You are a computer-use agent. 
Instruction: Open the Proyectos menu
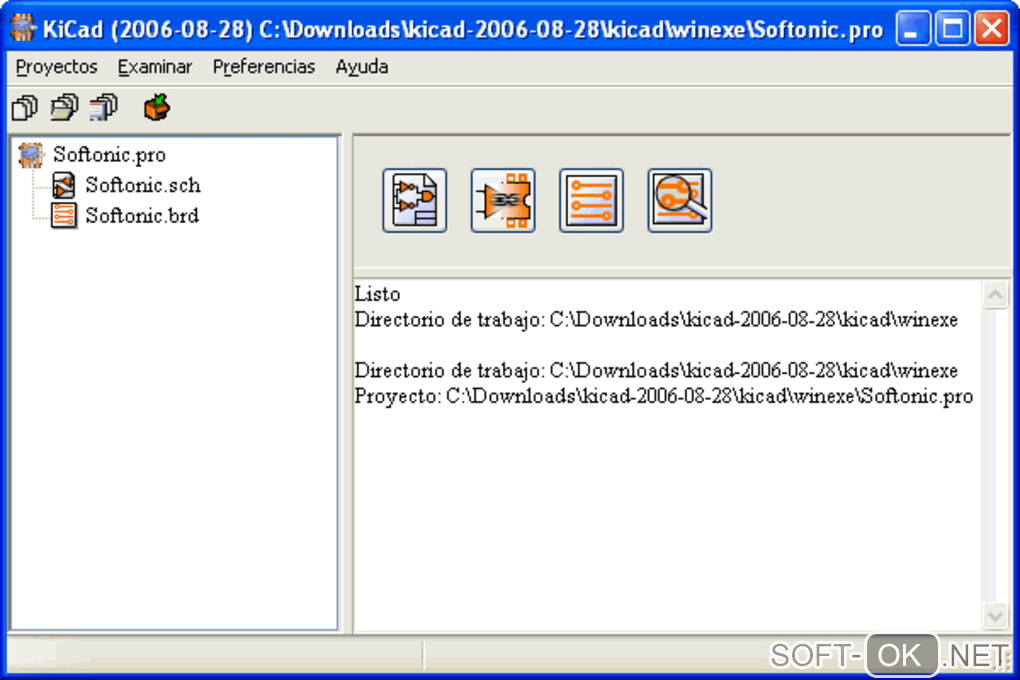pos(57,67)
